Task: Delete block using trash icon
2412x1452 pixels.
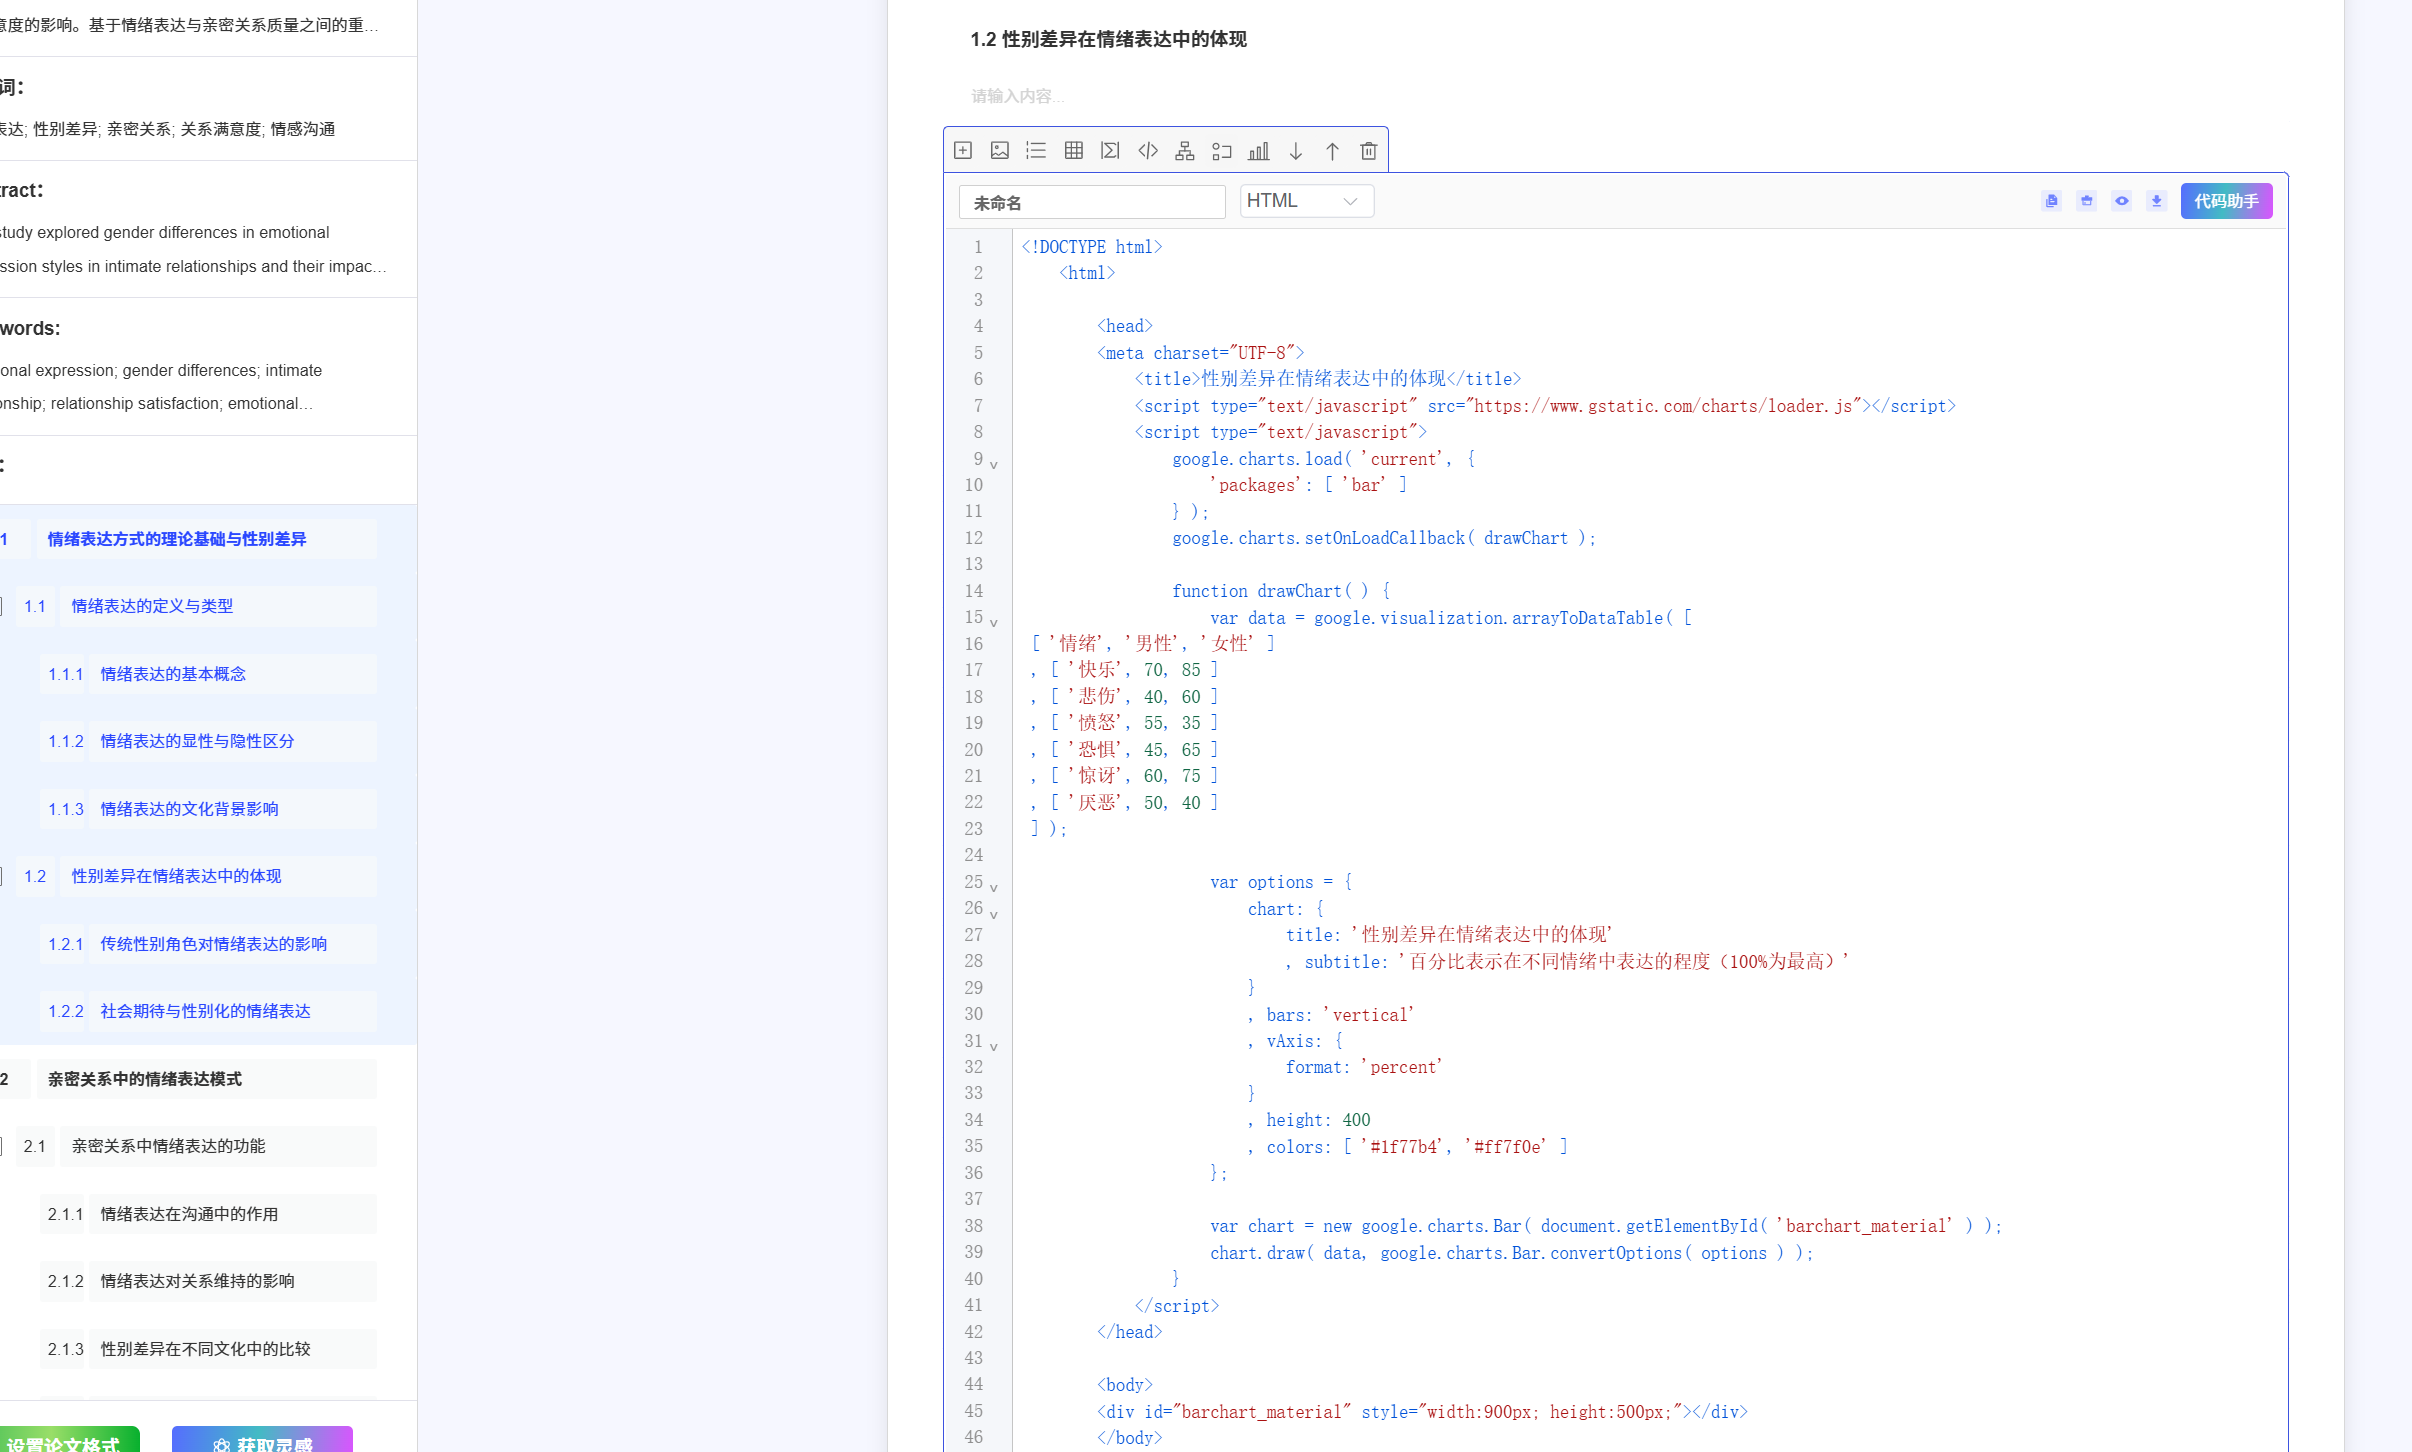Action: 1368,151
